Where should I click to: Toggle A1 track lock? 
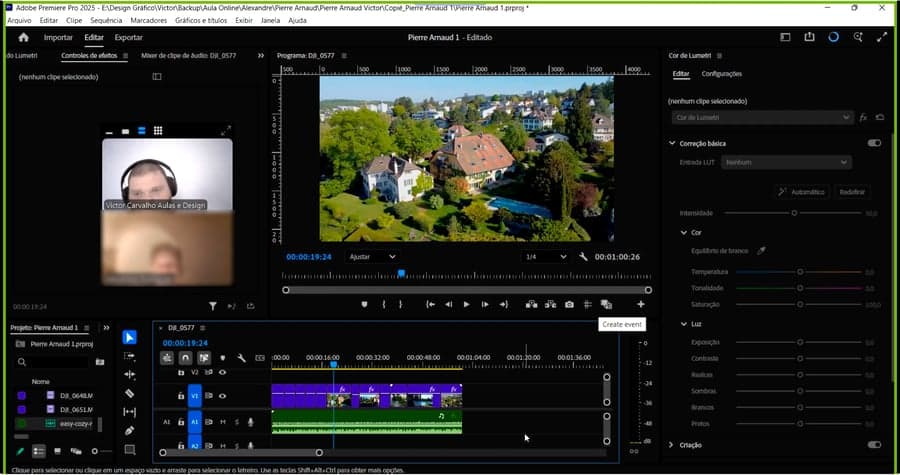click(181, 422)
